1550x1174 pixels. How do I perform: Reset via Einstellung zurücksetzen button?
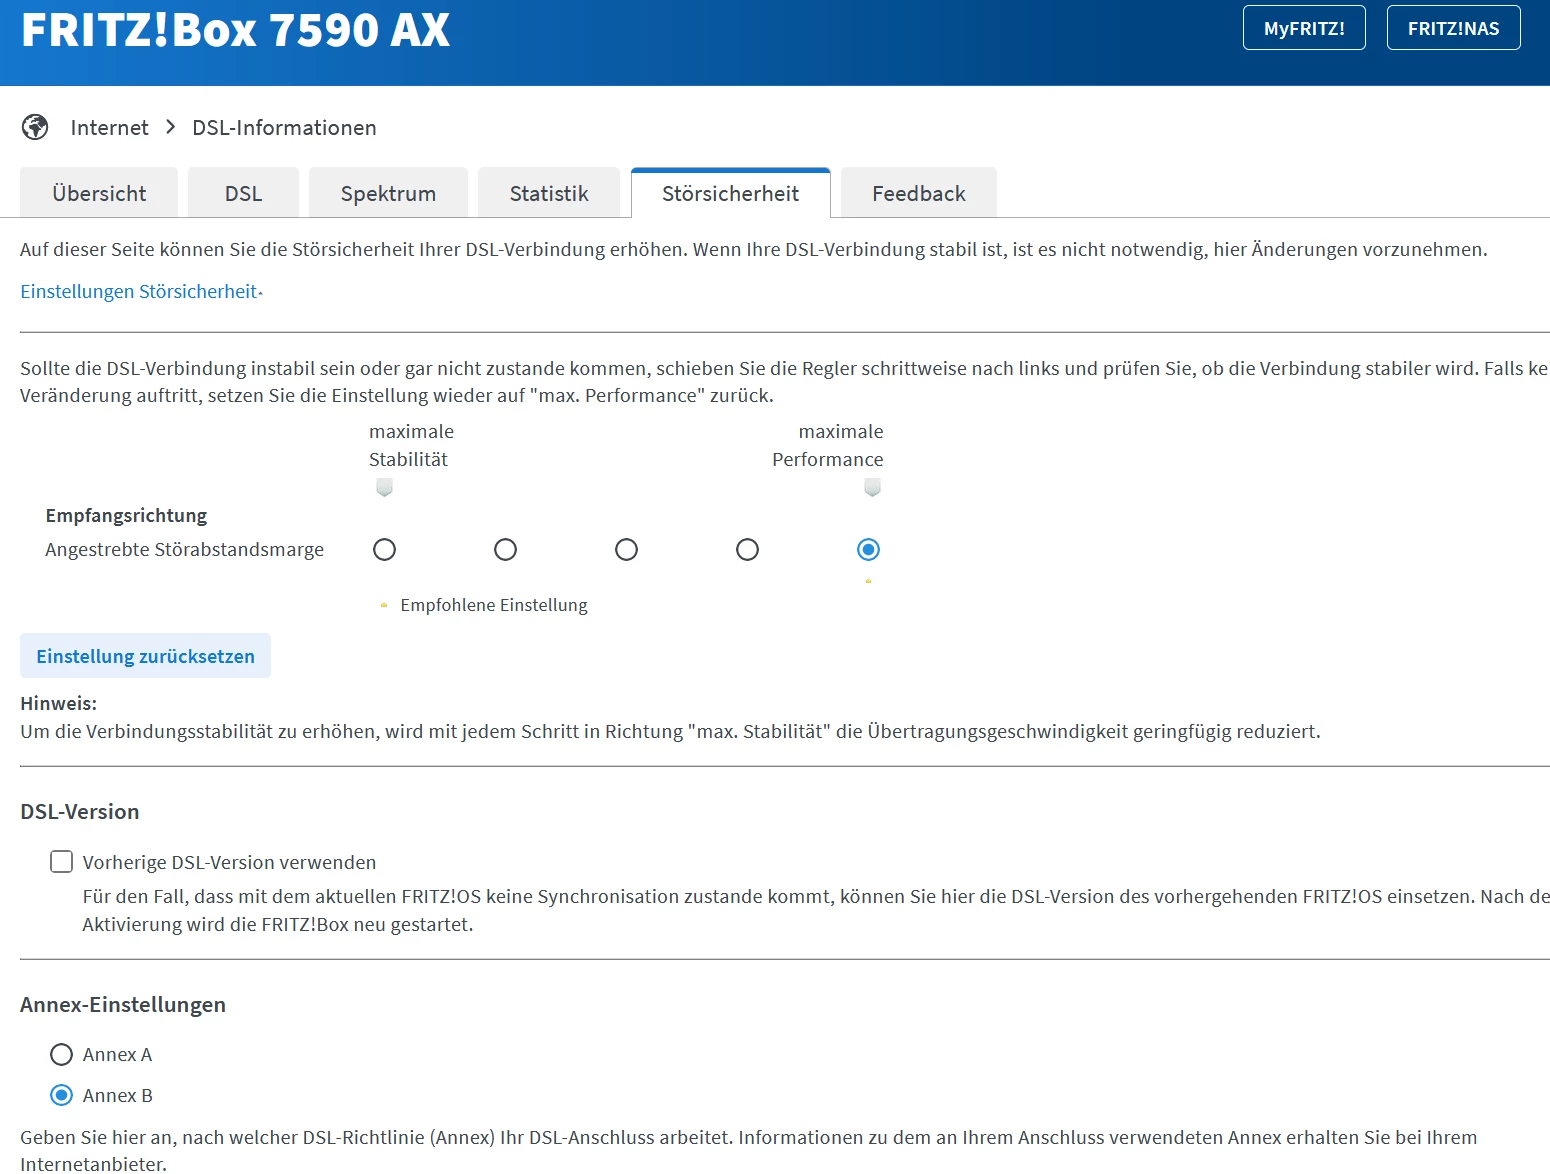145,656
